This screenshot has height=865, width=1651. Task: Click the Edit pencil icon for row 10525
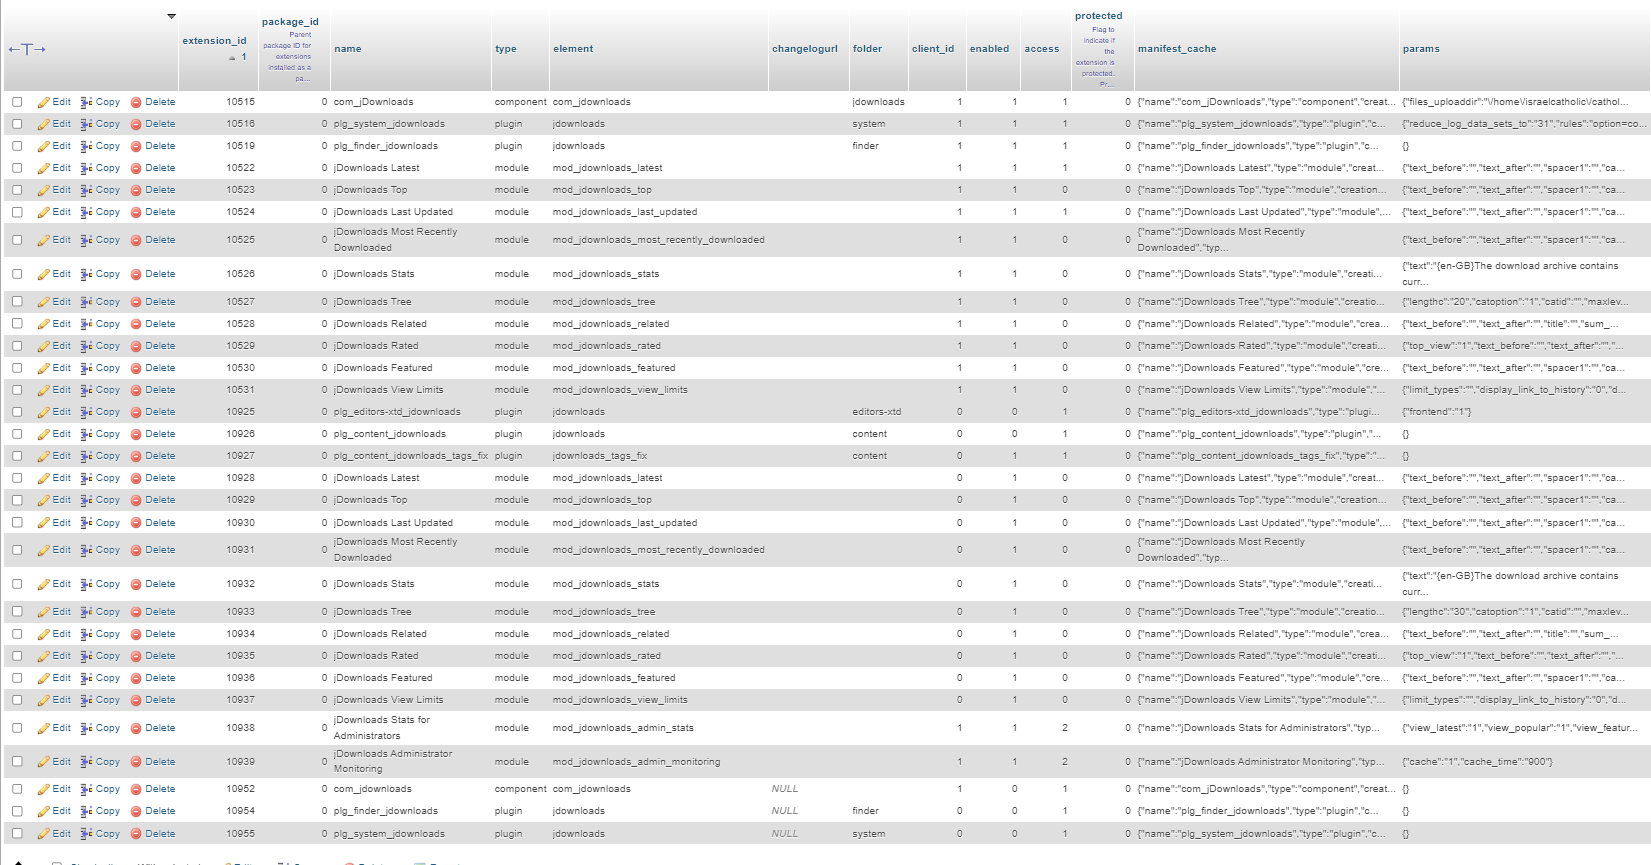[43, 240]
